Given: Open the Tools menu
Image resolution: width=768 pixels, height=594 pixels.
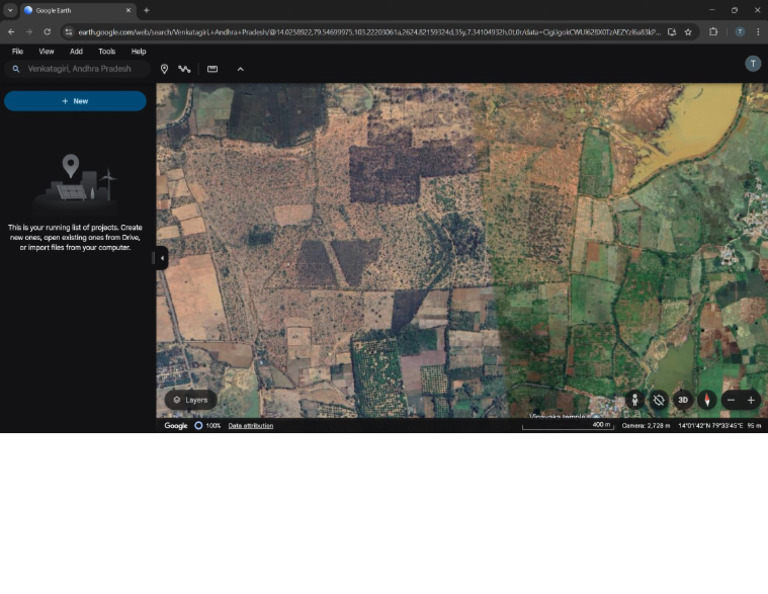Looking at the screenshot, I should [107, 51].
